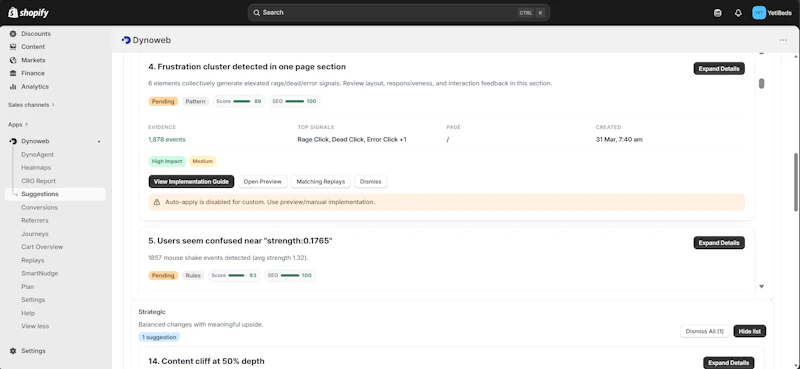The image size is (800, 369).
Task: Click the Finance bank icon
Action: [x=13, y=73]
